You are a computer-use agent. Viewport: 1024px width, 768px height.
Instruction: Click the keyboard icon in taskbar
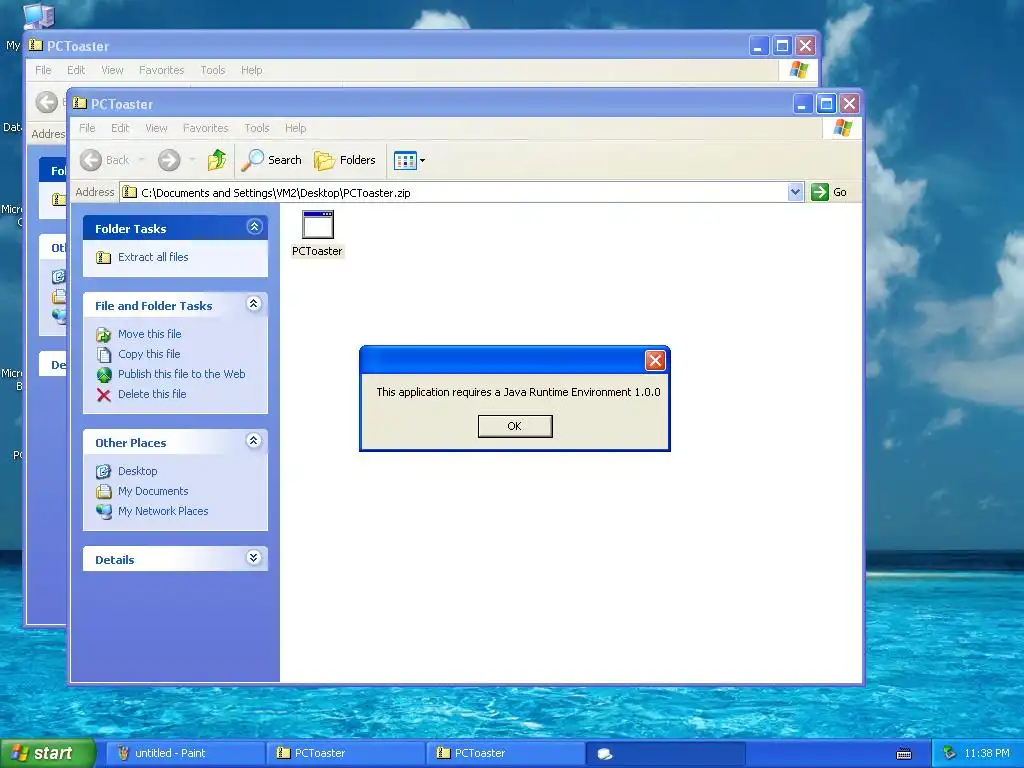tap(904, 754)
